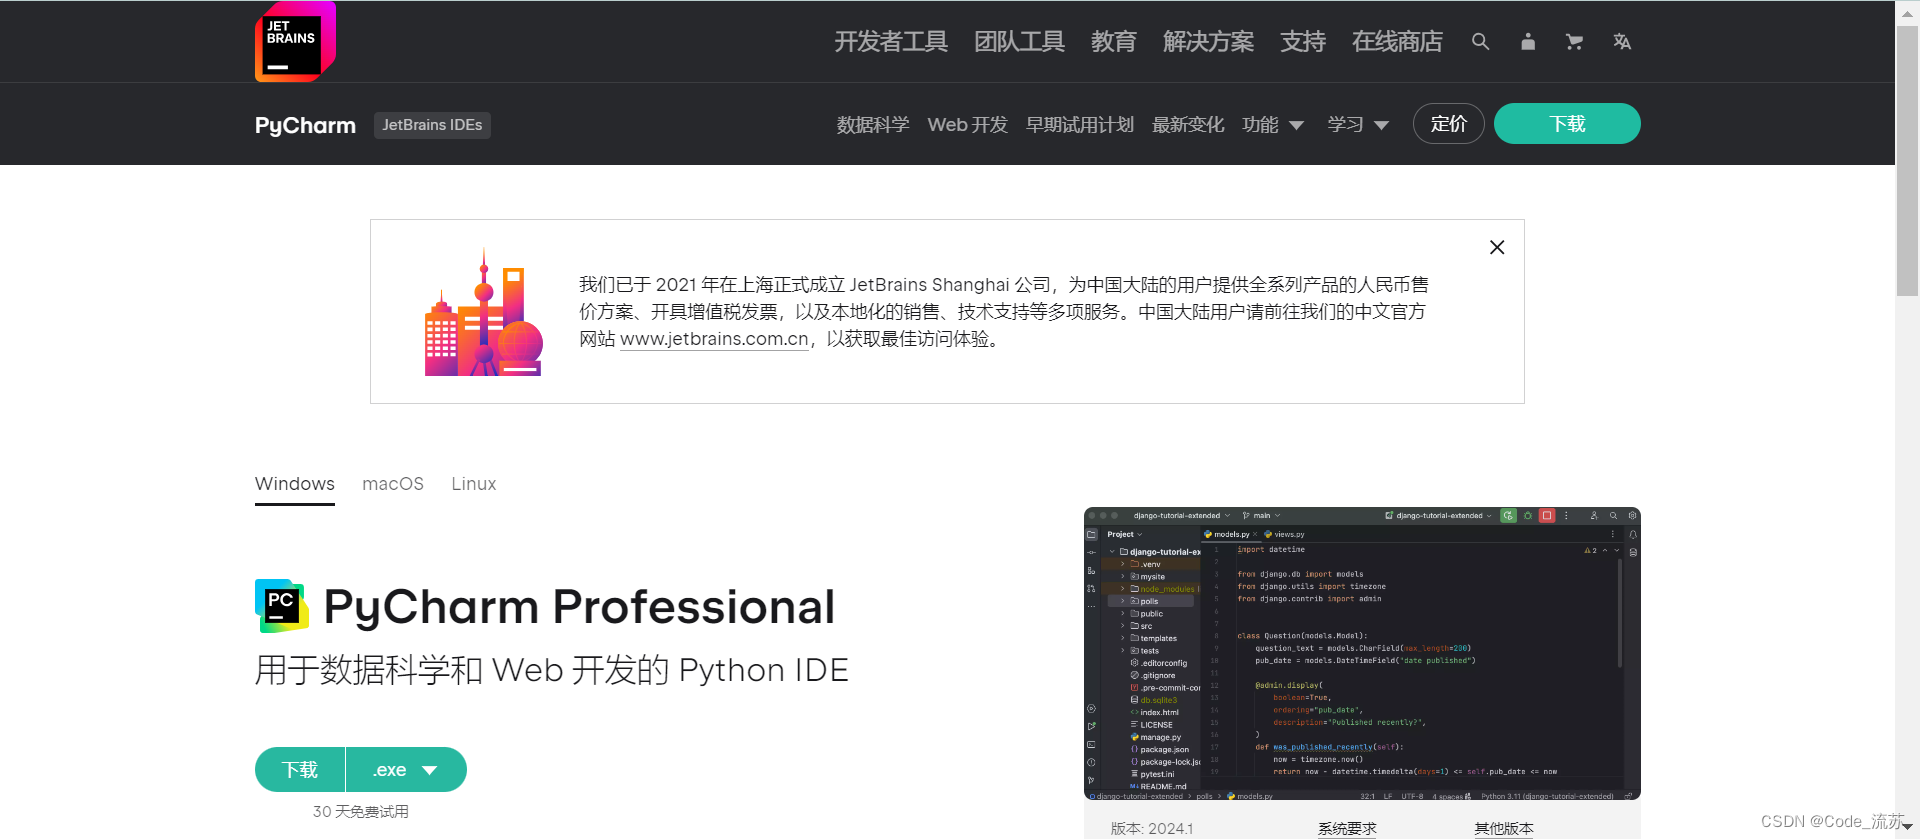Open the 早期试用计划 link
The width and height of the screenshot is (1920, 839).
[1080, 125]
